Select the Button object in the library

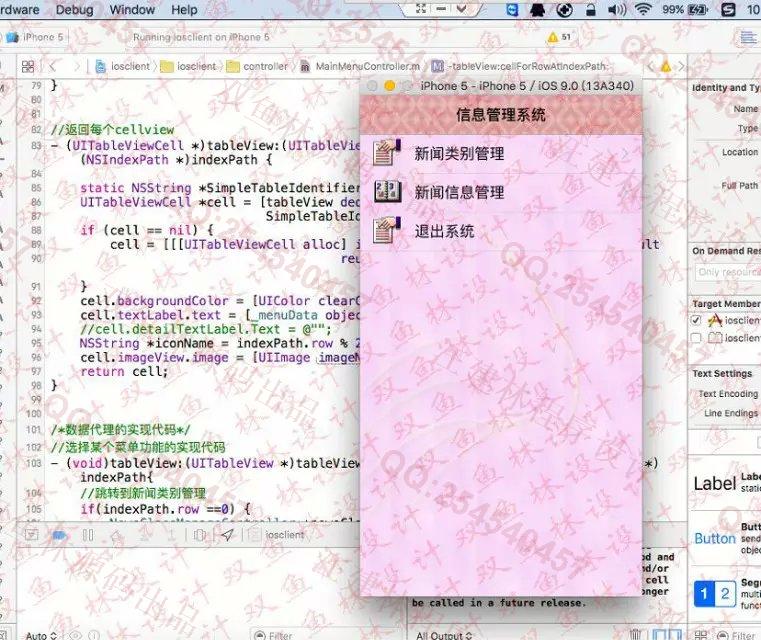(x=726, y=539)
